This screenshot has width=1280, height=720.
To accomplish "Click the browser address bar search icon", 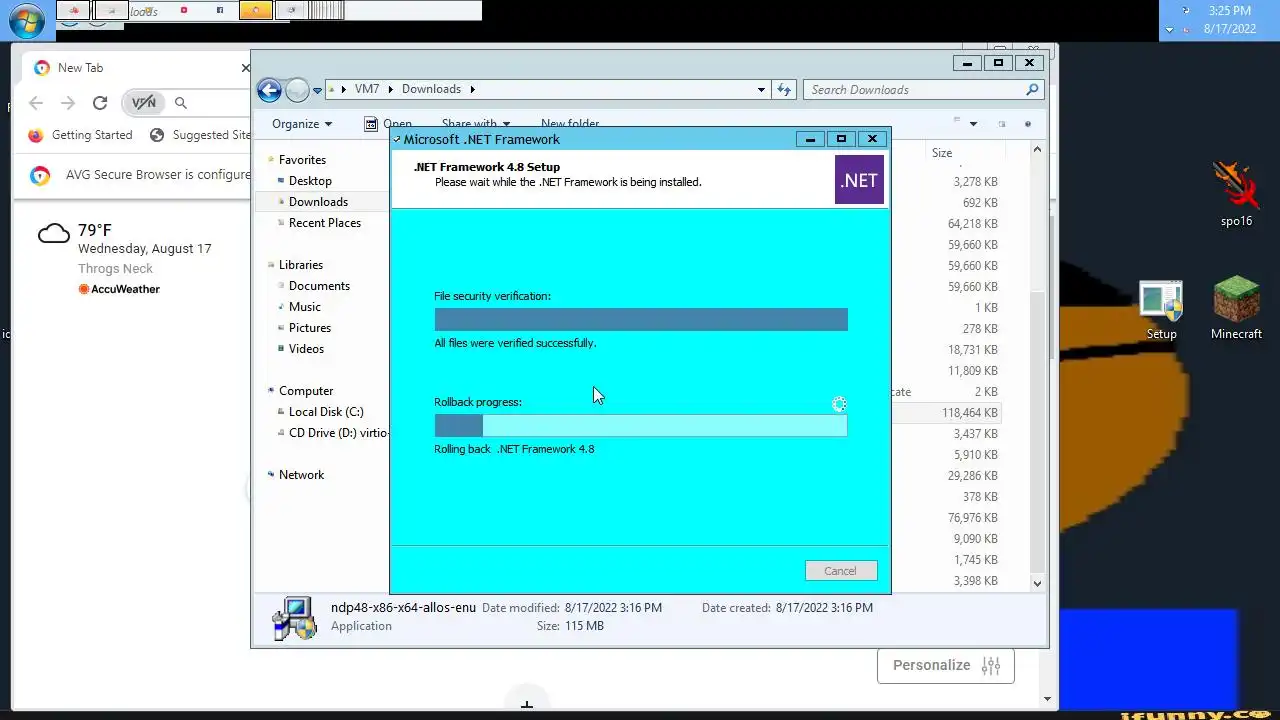I will pos(181,103).
